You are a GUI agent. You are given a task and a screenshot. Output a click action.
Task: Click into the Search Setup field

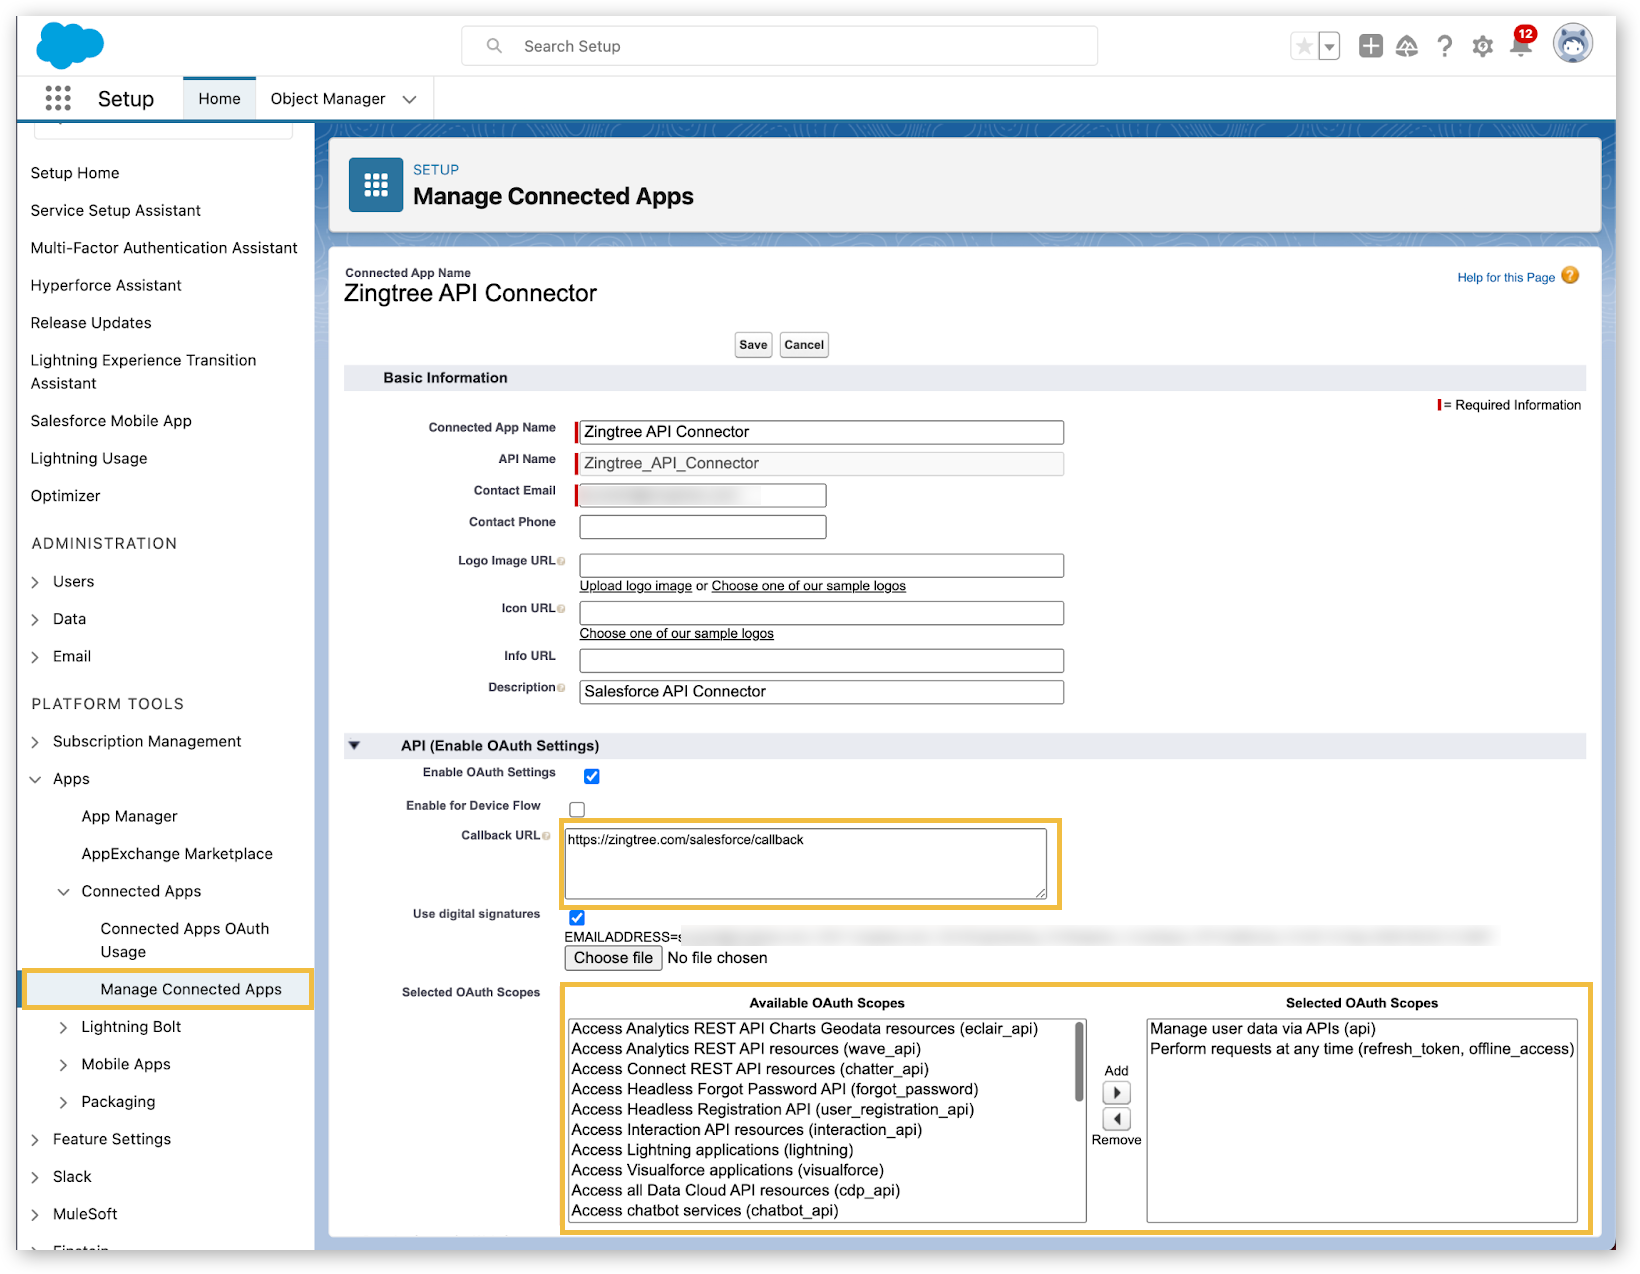tap(780, 46)
